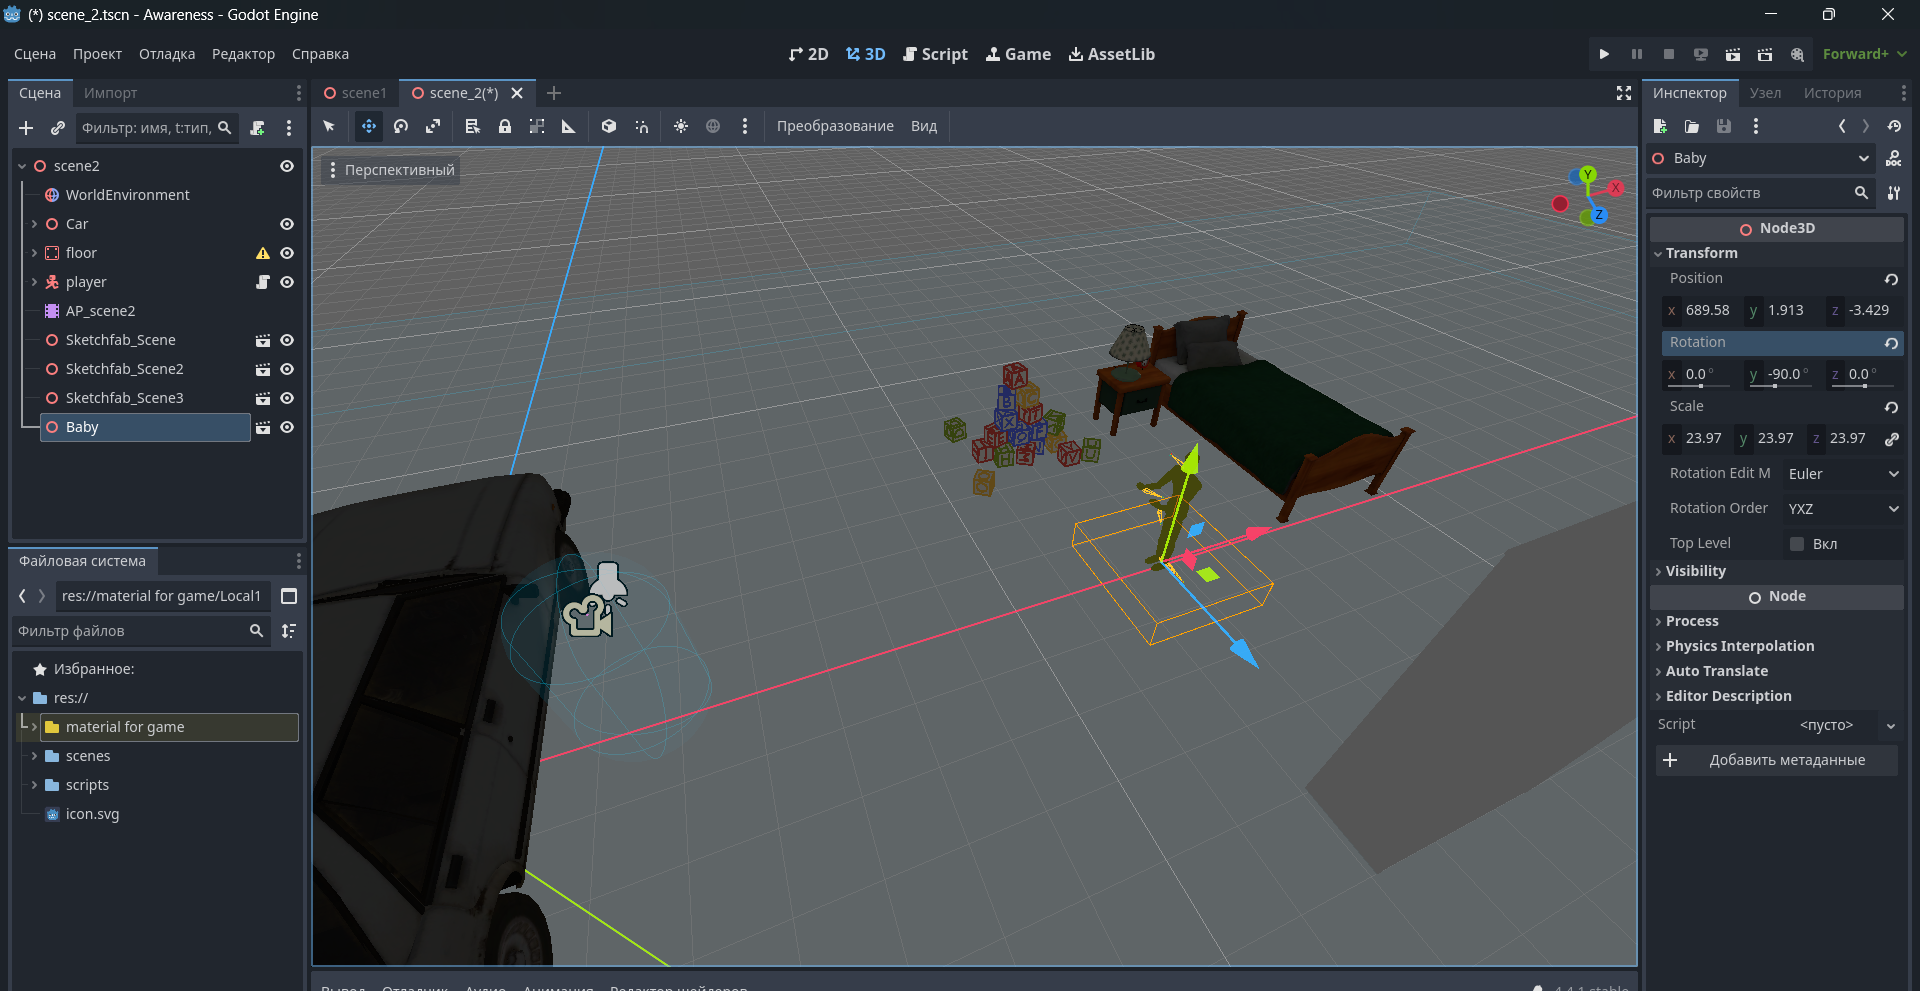The width and height of the screenshot is (1920, 991).
Task: Click the Фильтр файлов input field
Action: click(x=141, y=631)
